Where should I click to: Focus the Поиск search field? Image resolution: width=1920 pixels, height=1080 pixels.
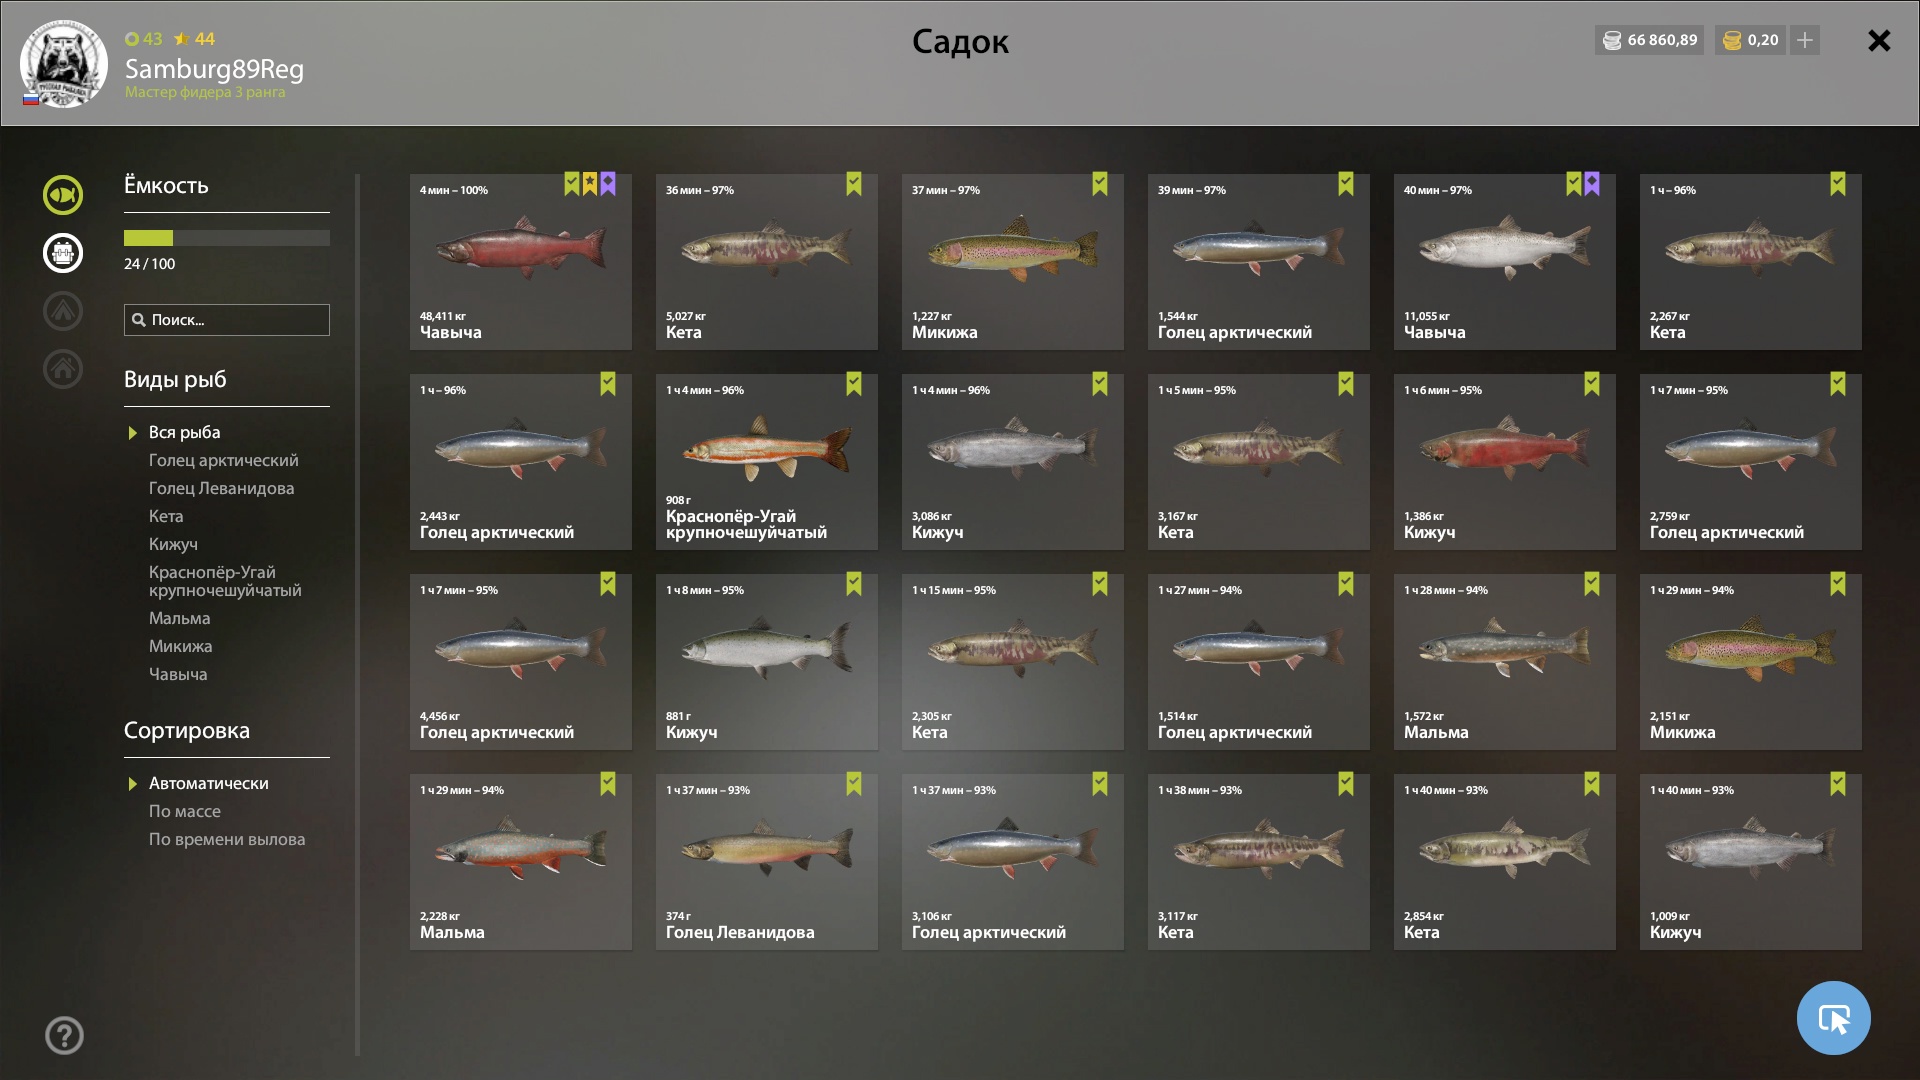click(227, 320)
